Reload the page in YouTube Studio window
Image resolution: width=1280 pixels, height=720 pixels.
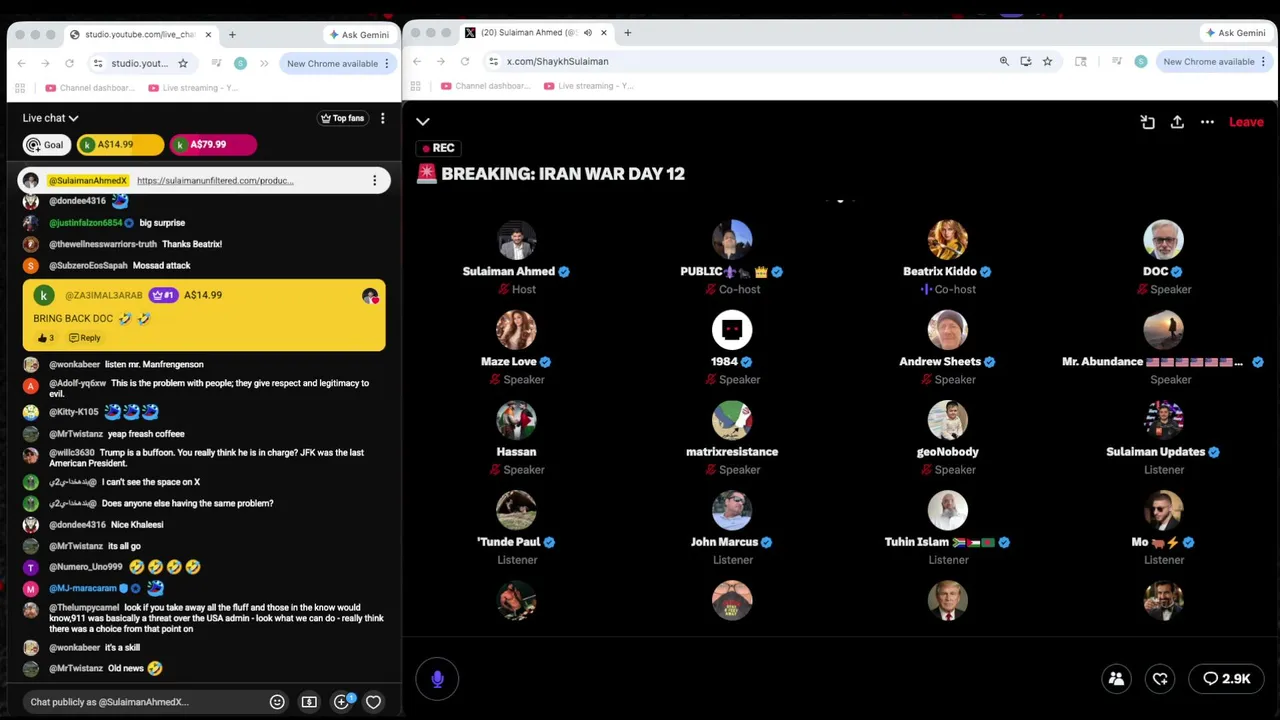pyautogui.click(x=69, y=63)
